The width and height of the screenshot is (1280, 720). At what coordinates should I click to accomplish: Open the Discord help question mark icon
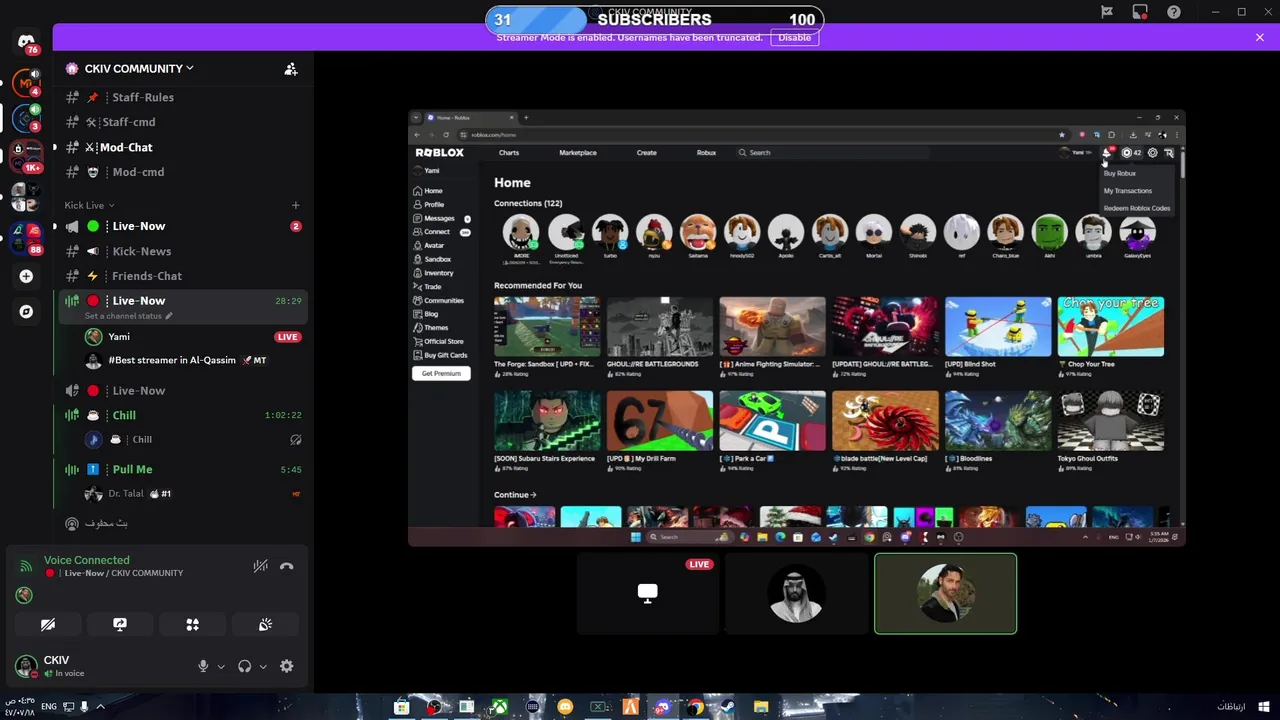(x=1174, y=12)
